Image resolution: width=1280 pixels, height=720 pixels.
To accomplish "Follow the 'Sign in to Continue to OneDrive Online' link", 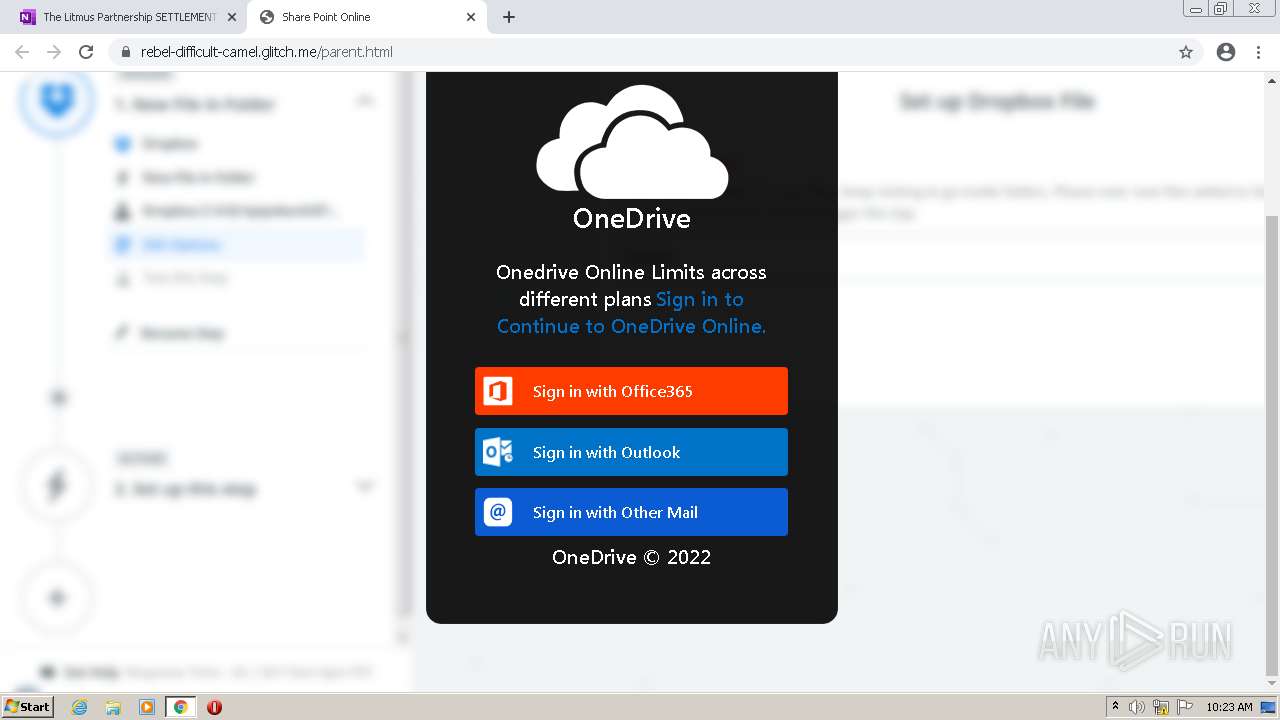I will (631, 313).
